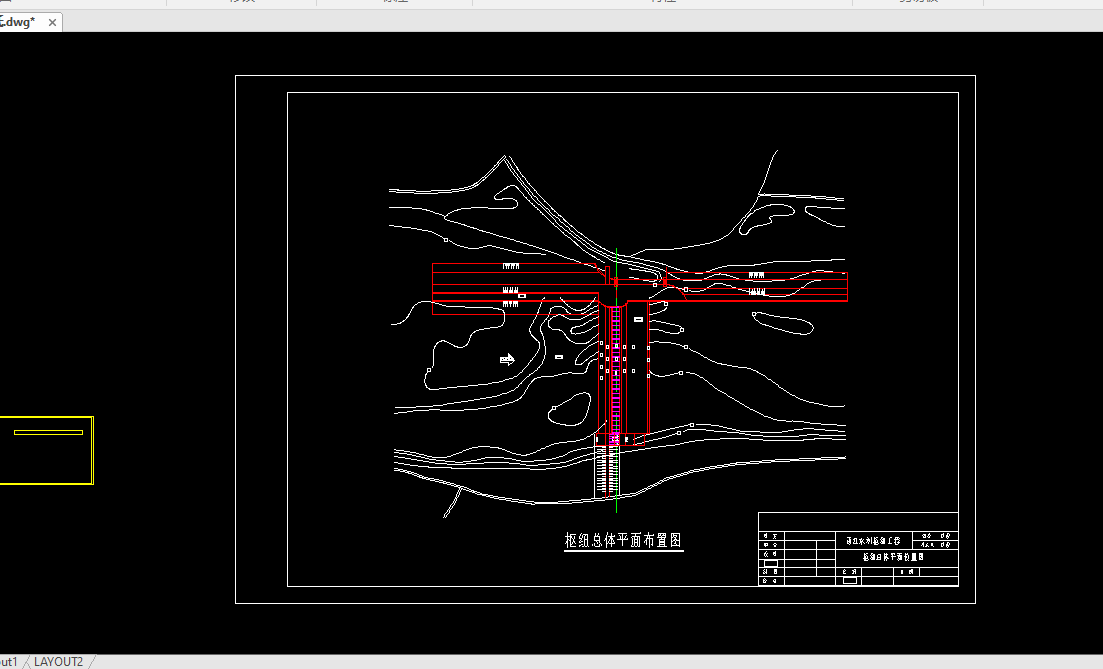
Task: Switch to the LAYOUT2 tab
Action: click(58, 662)
